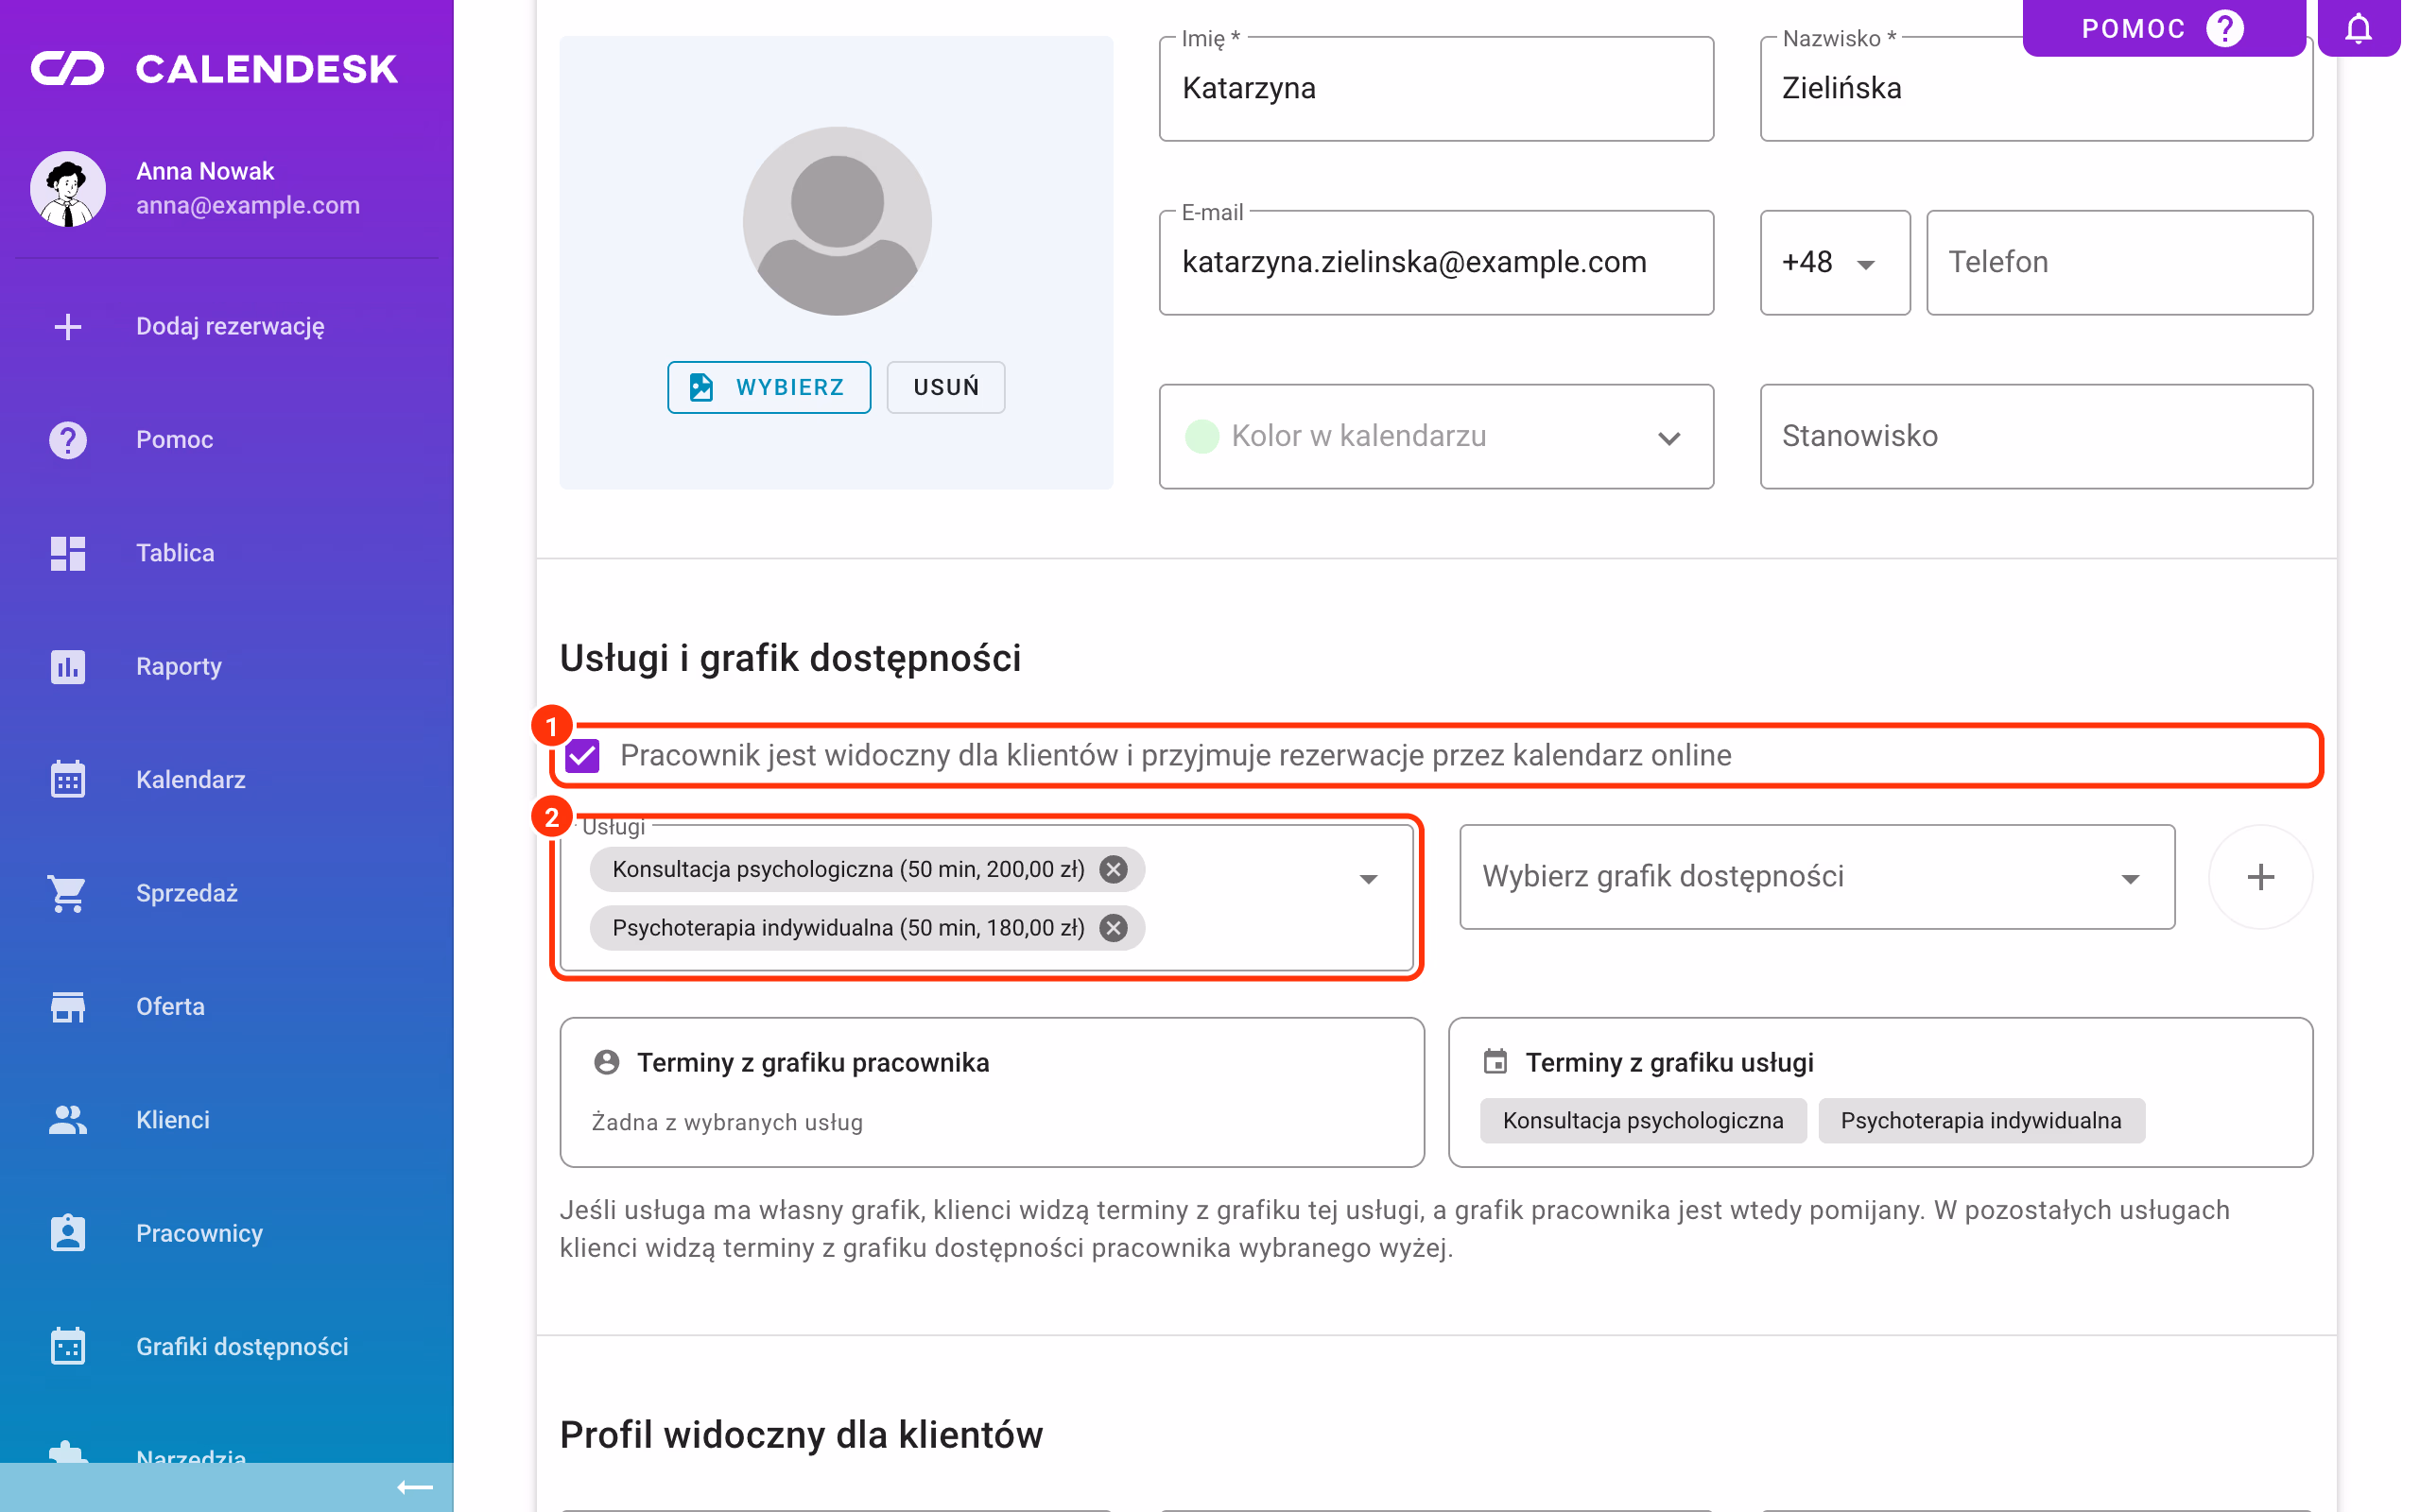The width and height of the screenshot is (2420, 1512).
Task: Remove the Konsultacja psychologiczna service chip
Action: point(1113,869)
